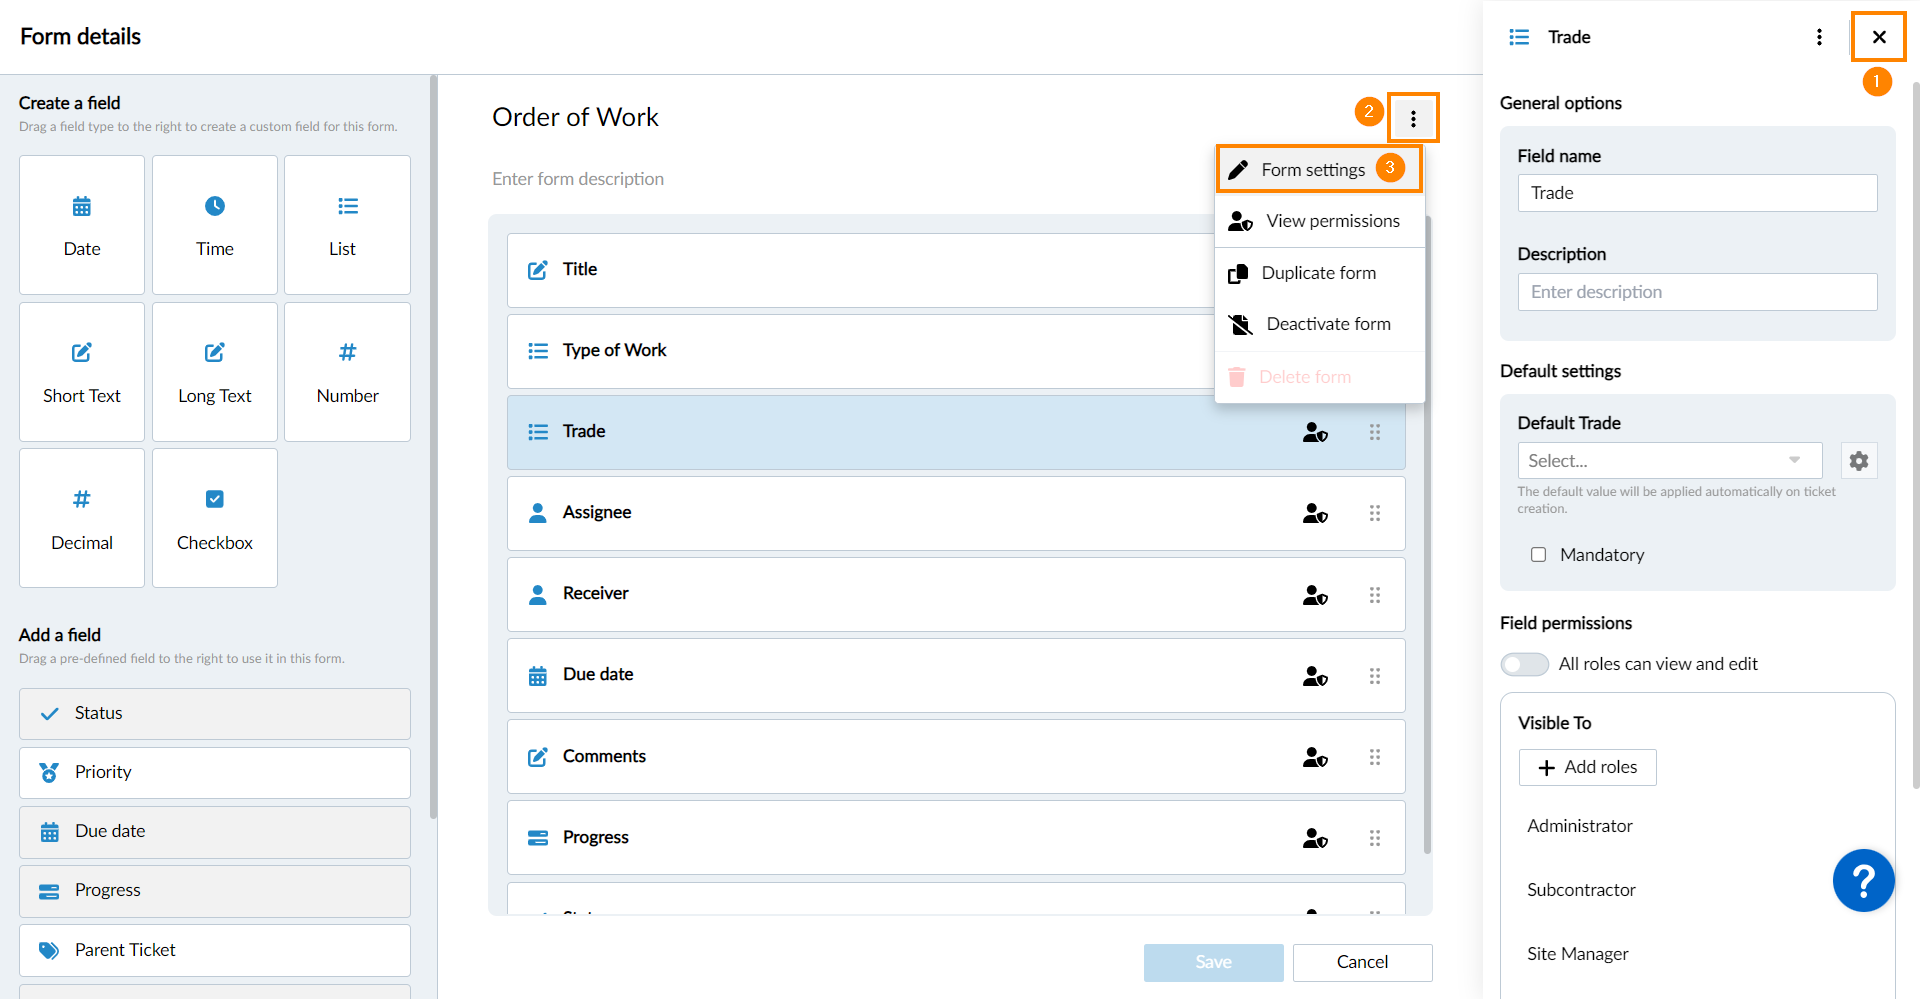Image resolution: width=1920 pixels, height=999 pixels.
Task: Open permissions icon on Comments row
Action: tap(1315, 757)
